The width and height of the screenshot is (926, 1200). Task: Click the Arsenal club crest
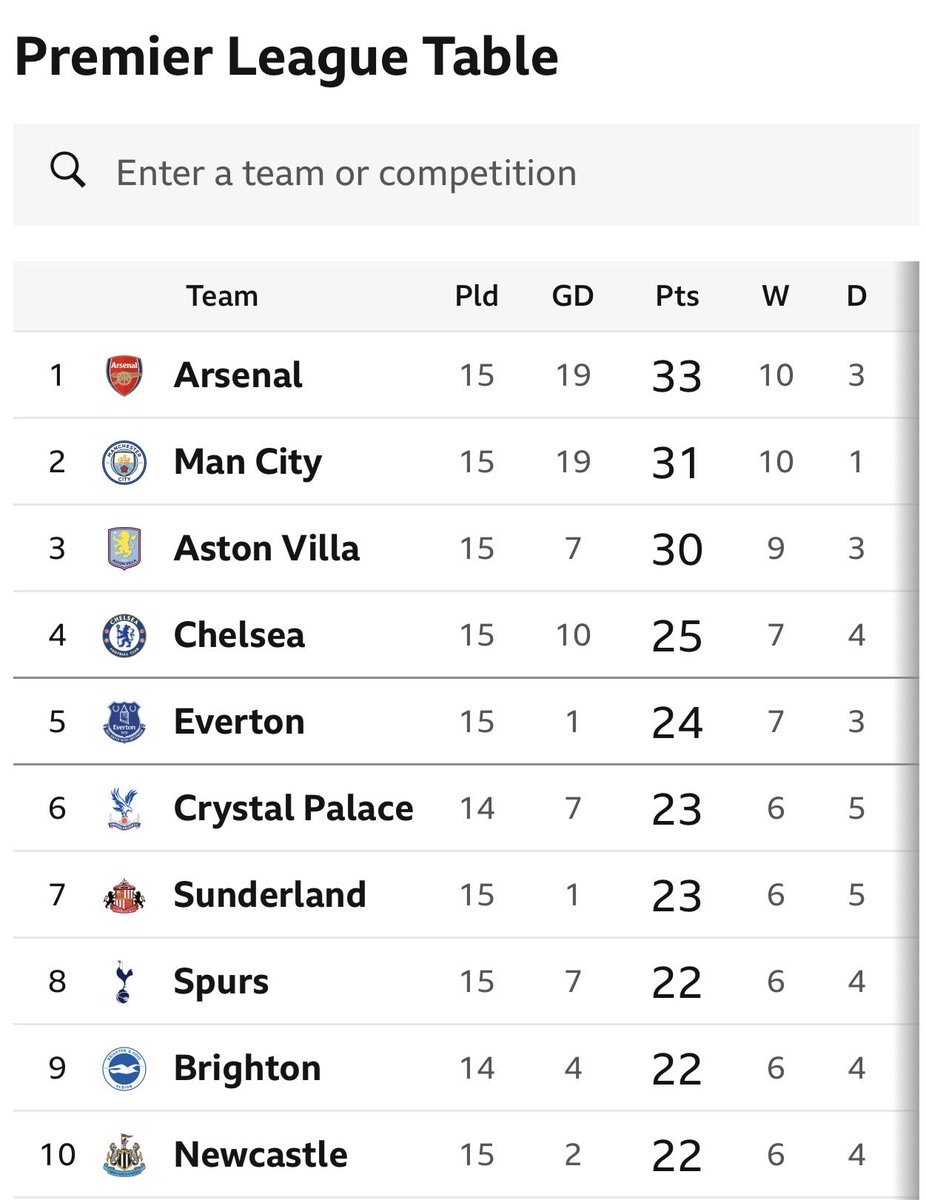coord(125,376)
